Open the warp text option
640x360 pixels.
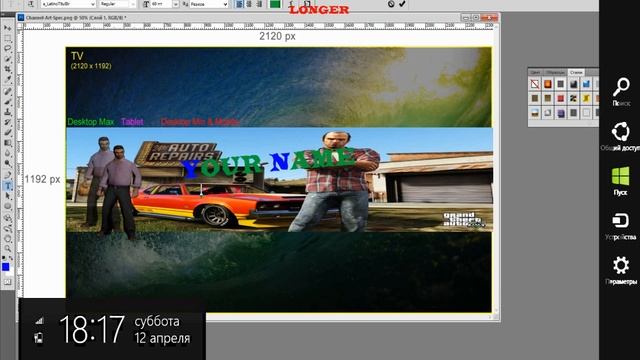tap(291, 3)
